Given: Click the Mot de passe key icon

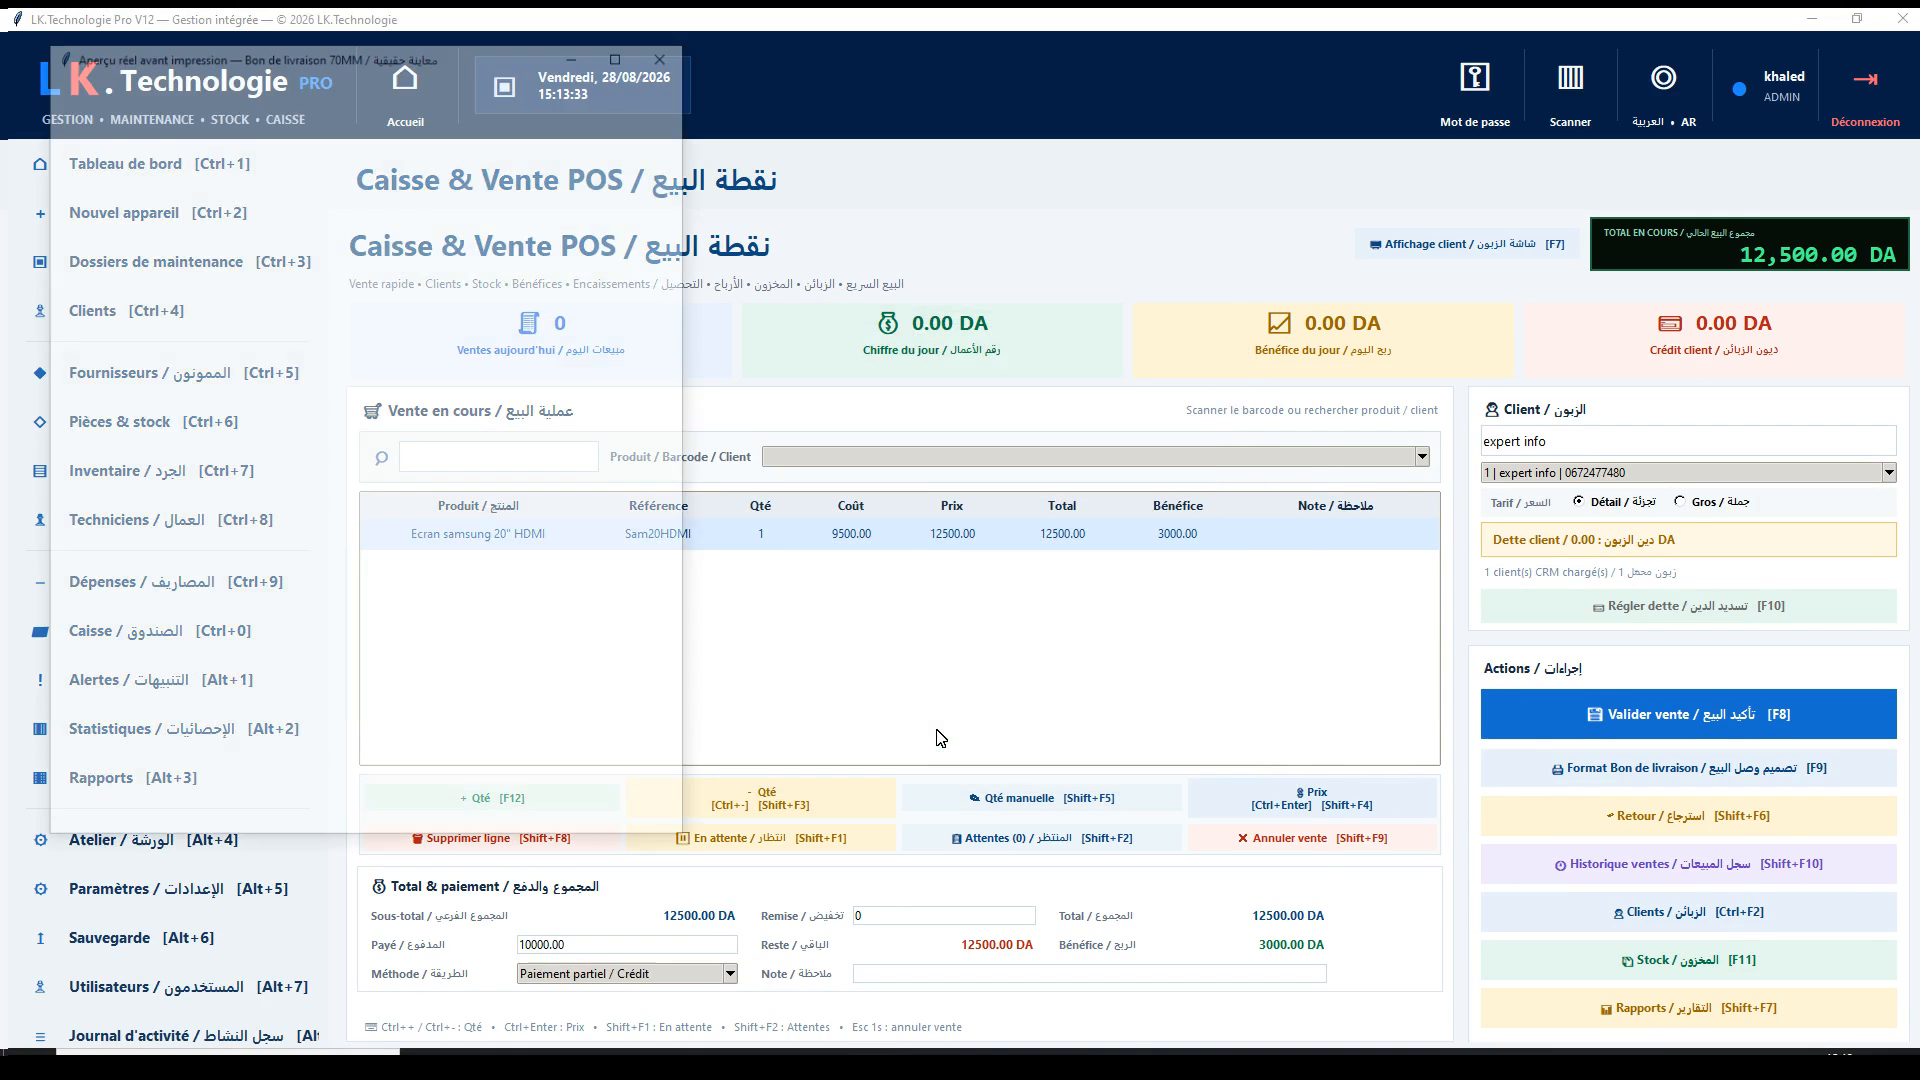Looking at the screenshot, I should 1475,77.
